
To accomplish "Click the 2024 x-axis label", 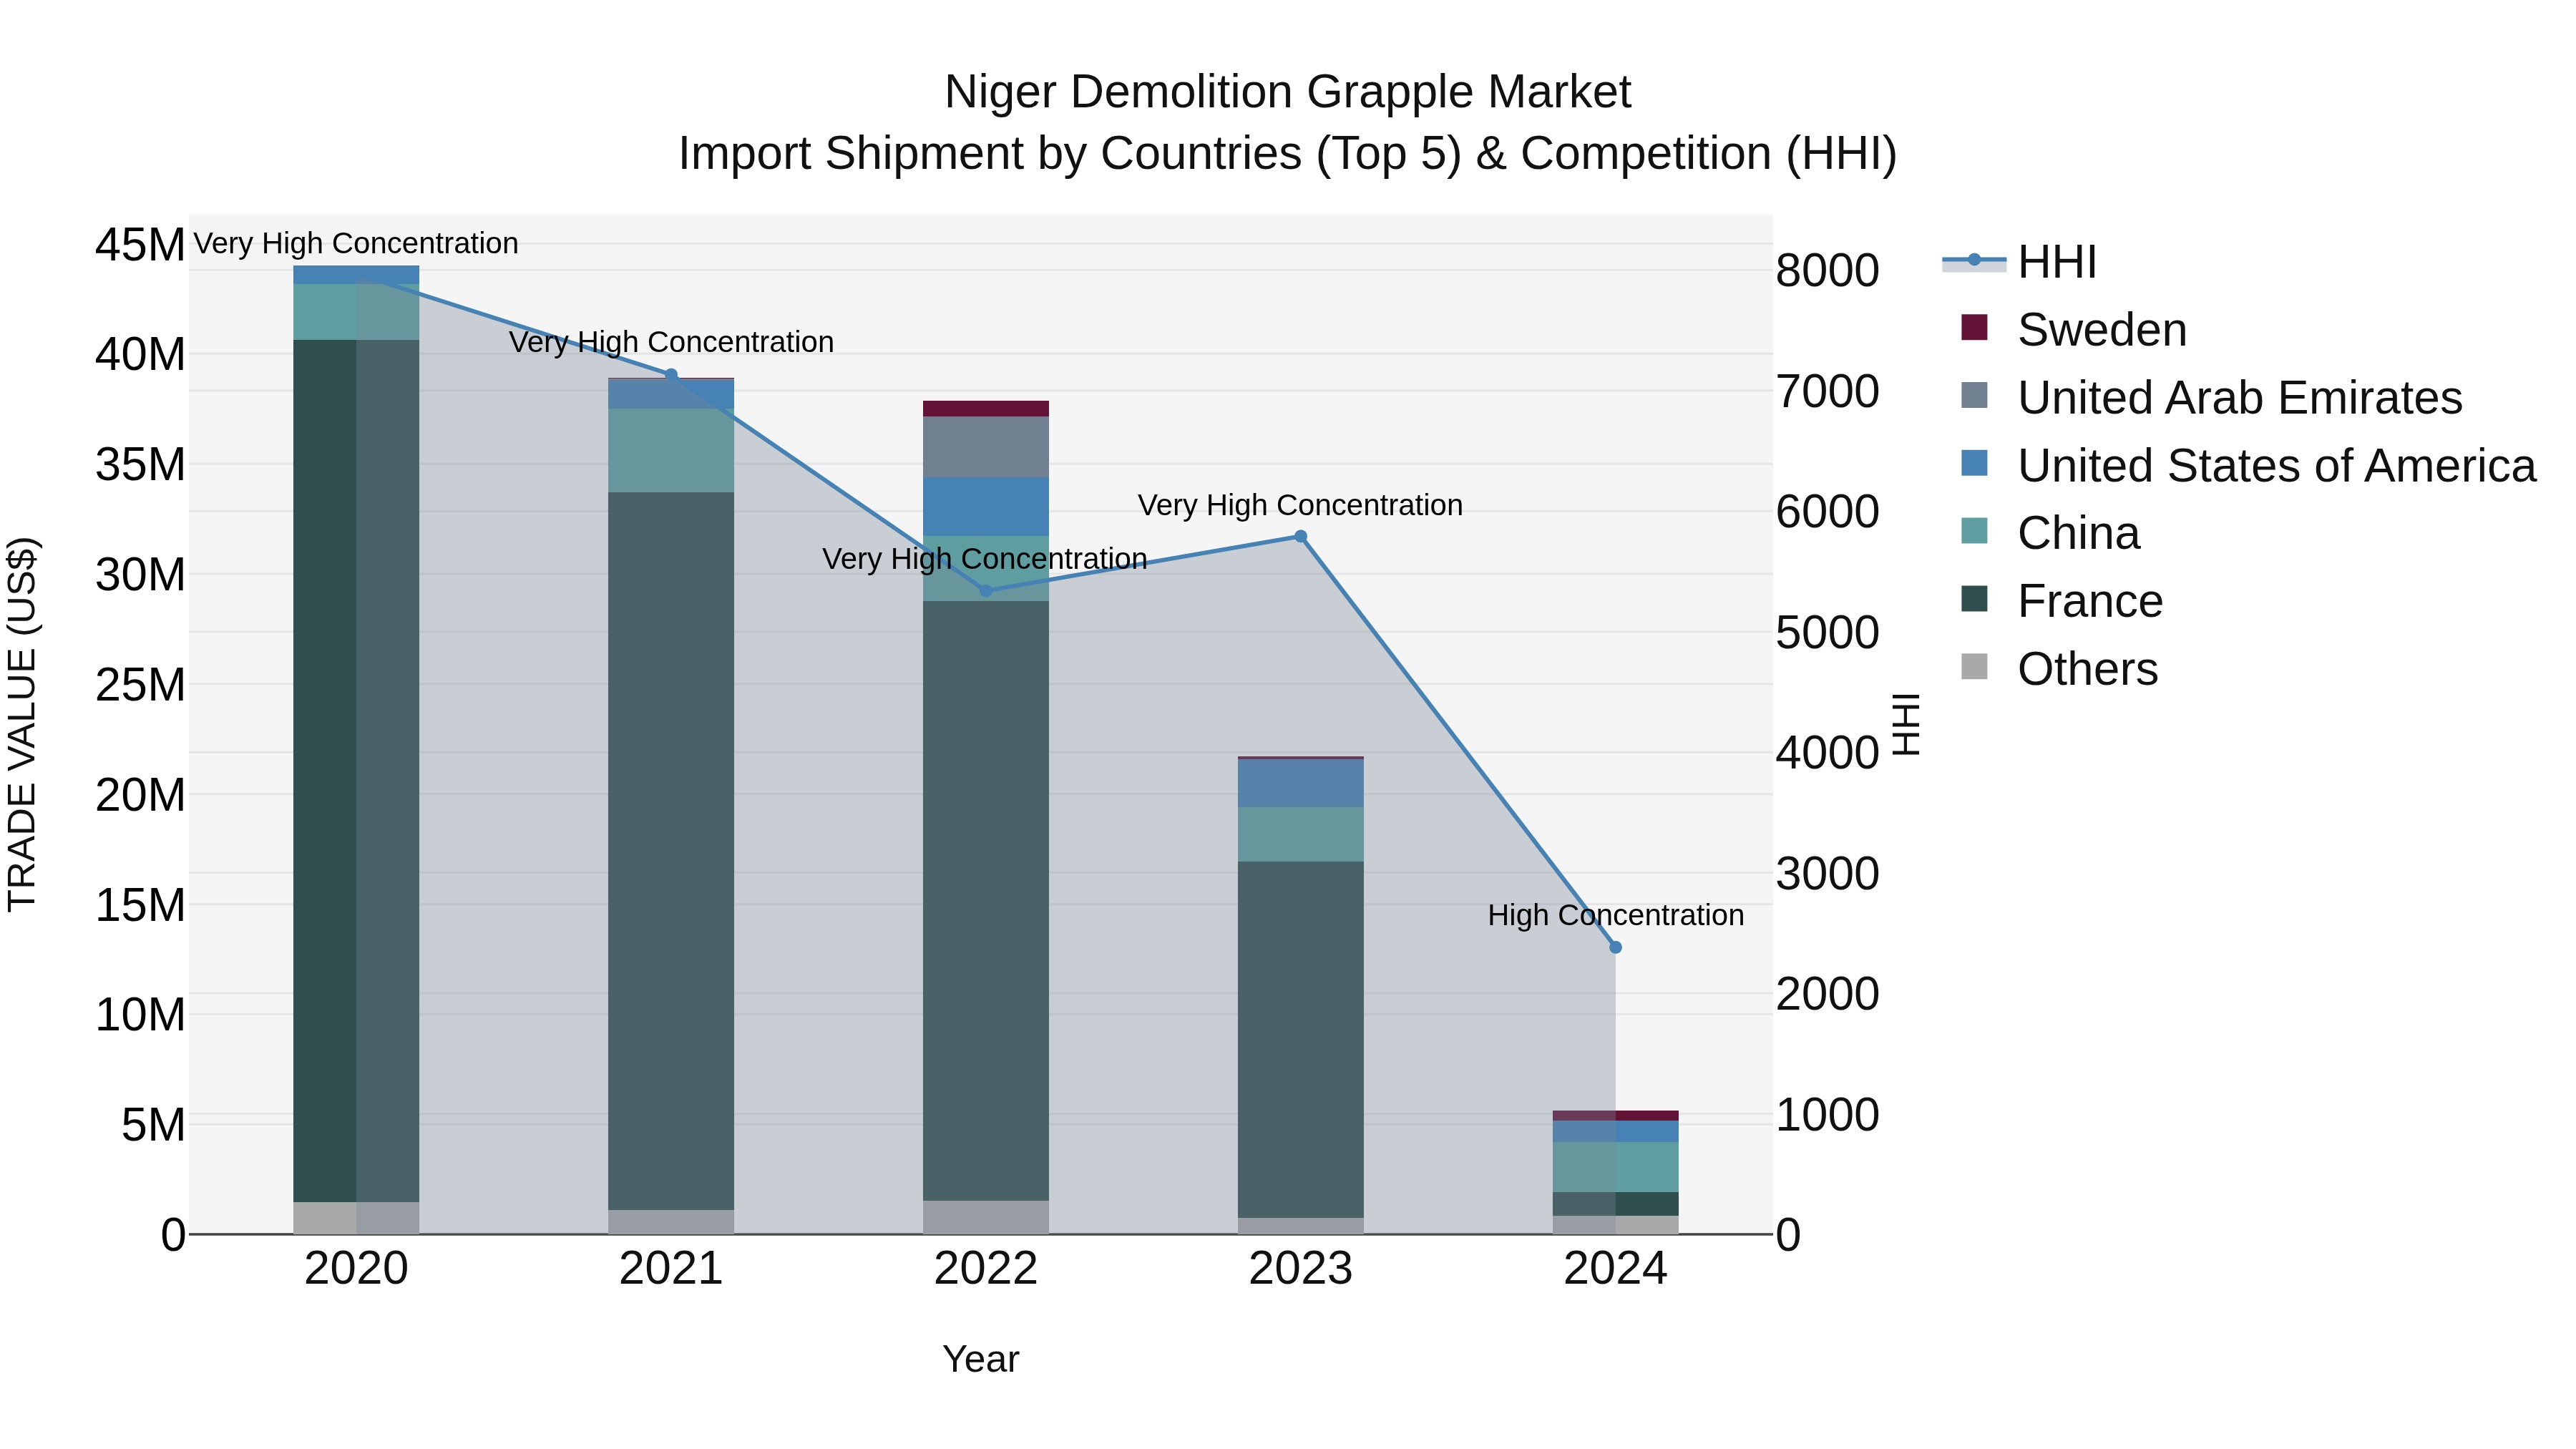I will tap(1615, 1269).
